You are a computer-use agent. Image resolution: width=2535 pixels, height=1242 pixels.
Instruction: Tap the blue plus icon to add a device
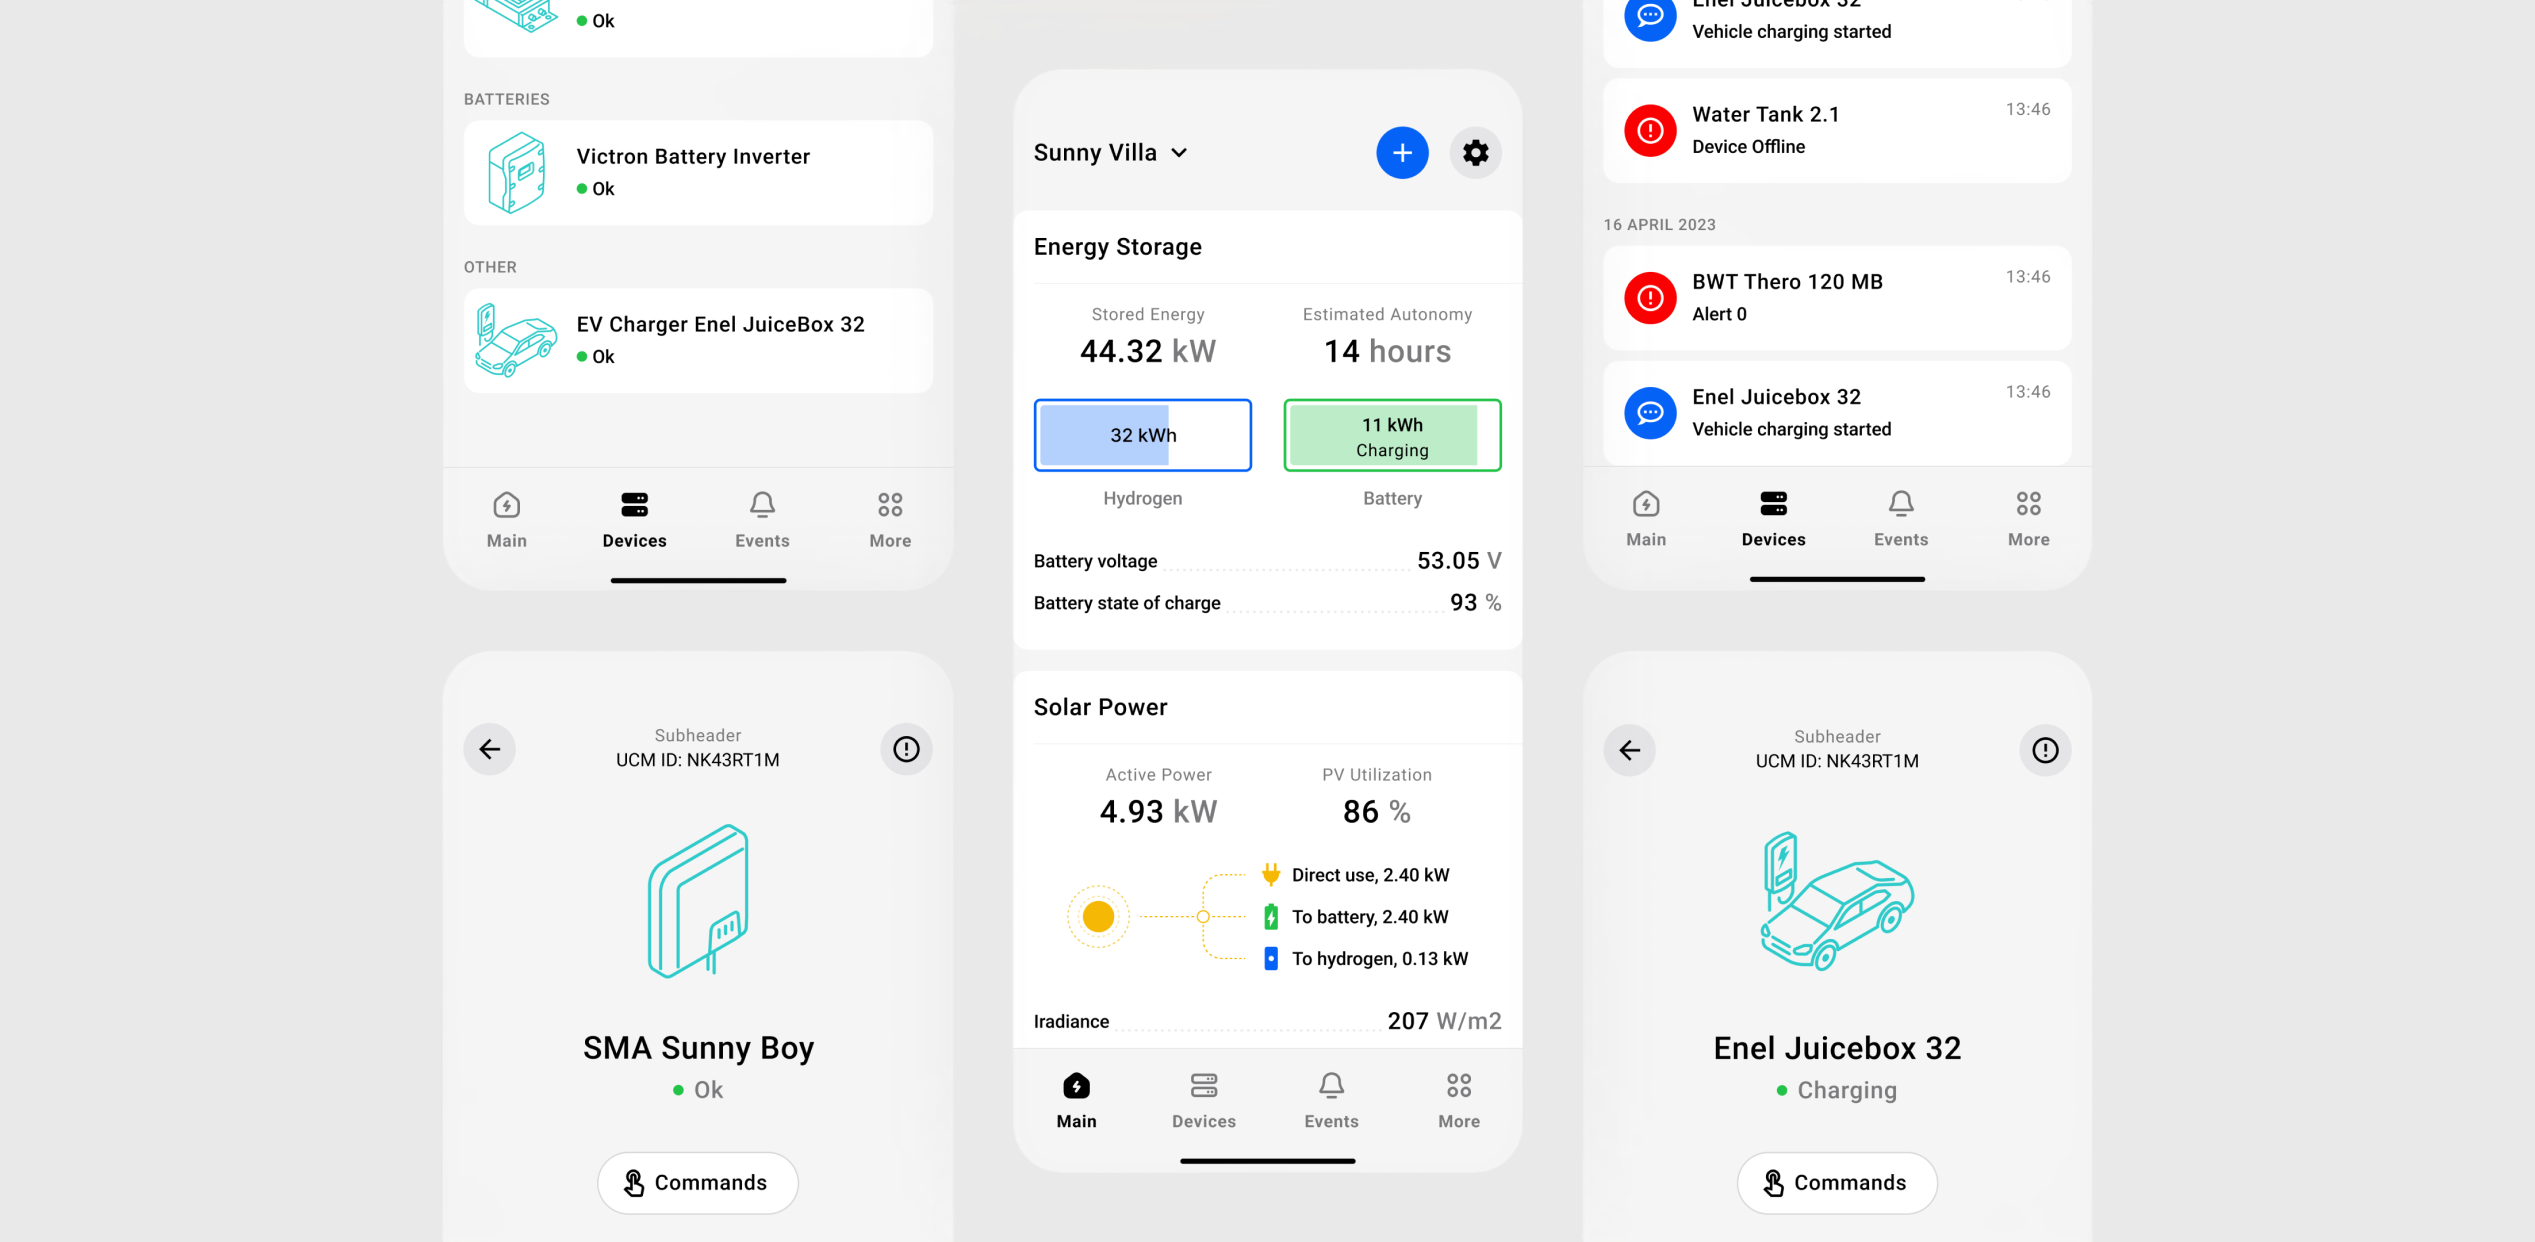(x=1402, y=152)
